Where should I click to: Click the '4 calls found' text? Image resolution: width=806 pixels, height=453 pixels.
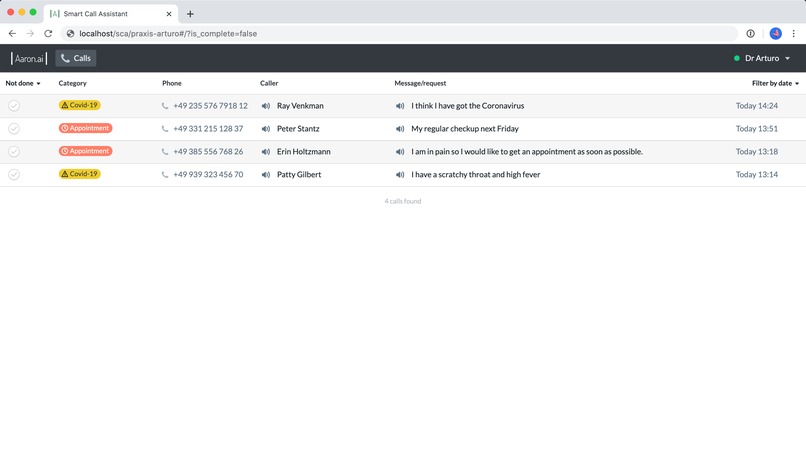pos(402,202)
